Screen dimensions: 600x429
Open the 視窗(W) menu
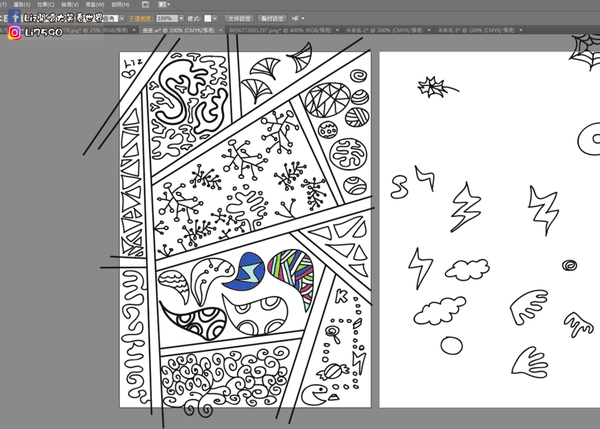(x=98, y=5)
